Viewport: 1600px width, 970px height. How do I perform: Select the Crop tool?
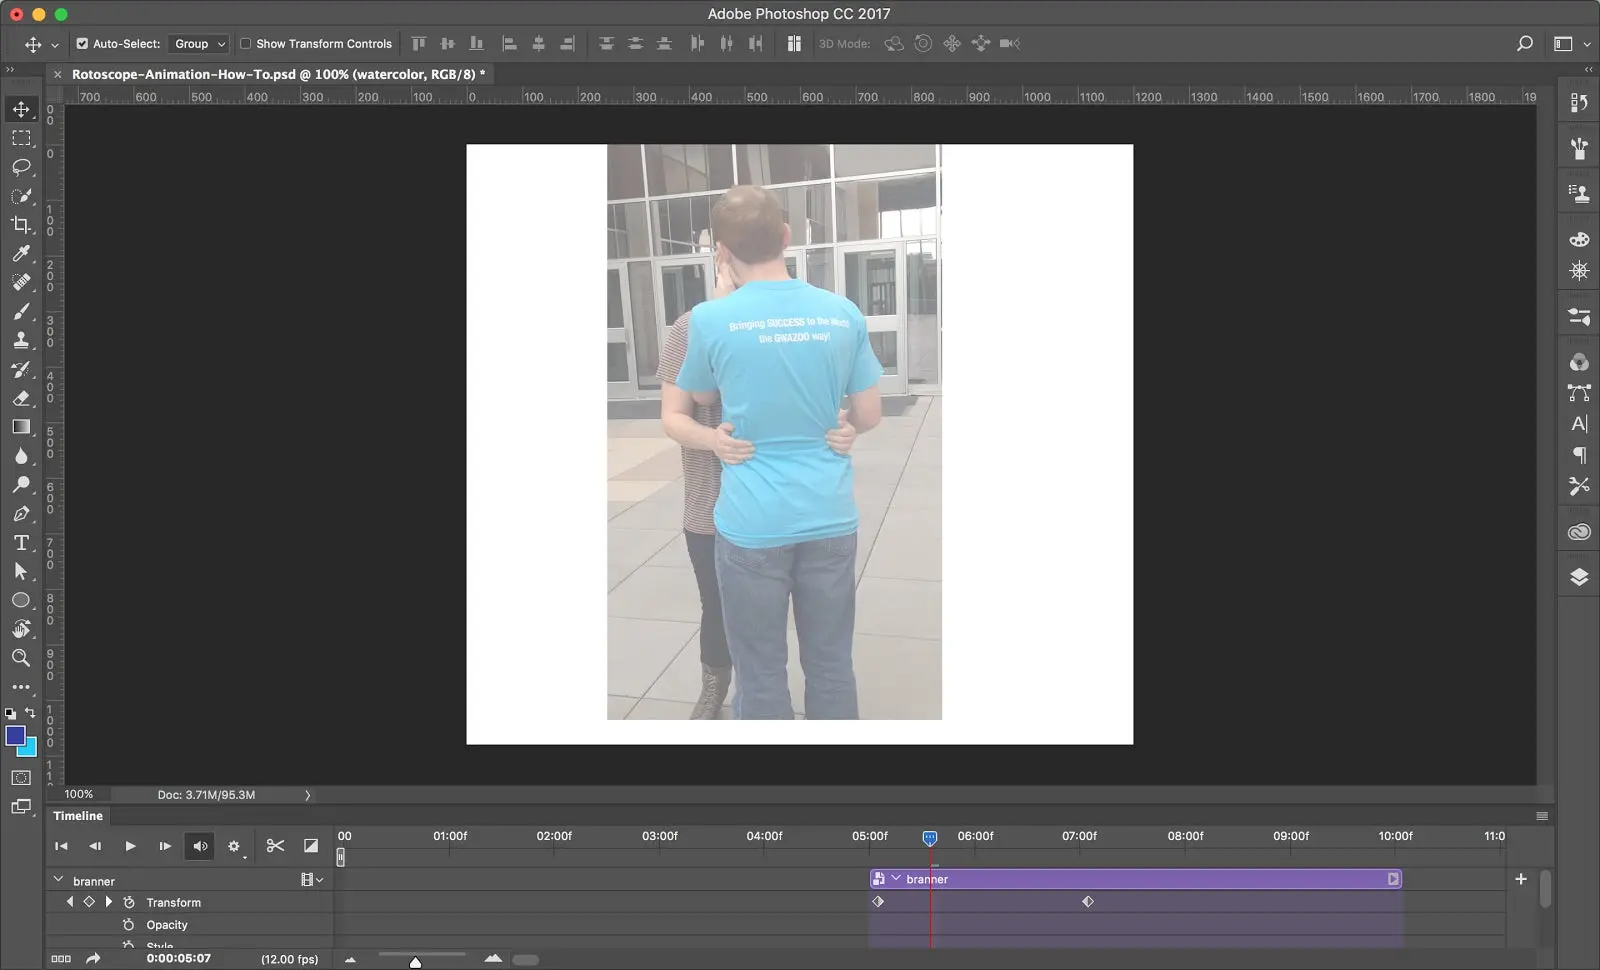tap(22, 224)
